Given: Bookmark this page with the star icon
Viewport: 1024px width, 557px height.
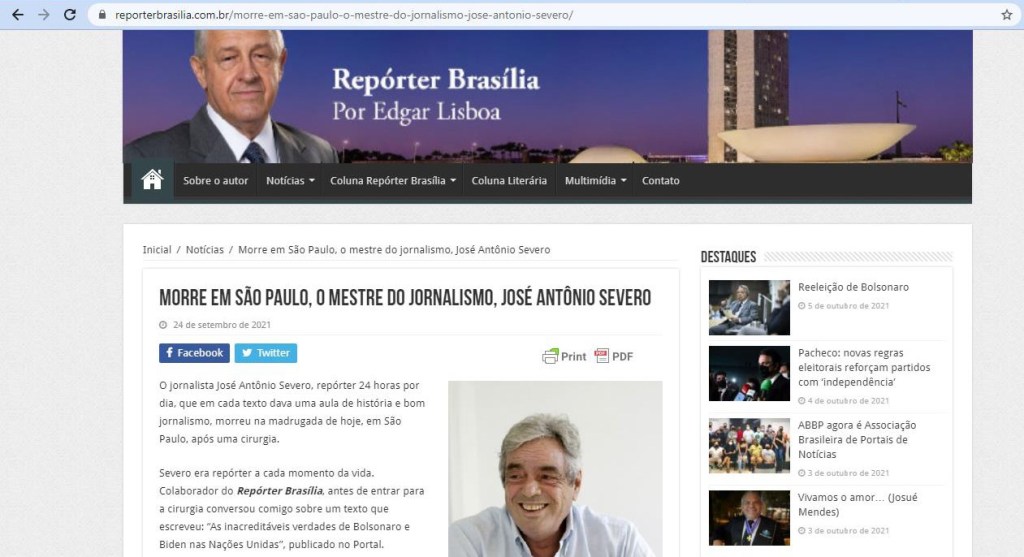Looking at the screenshot, I should [1006, 15].
